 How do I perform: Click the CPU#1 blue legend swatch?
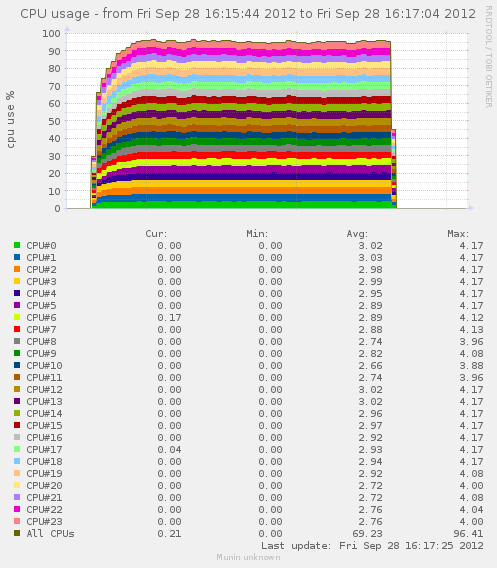point(17,257)
